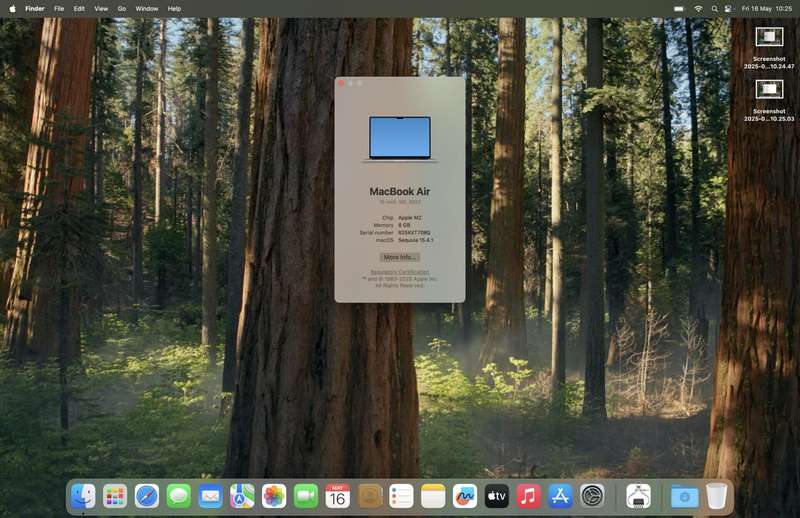
Task: Open Contacts from the Dock
Action: (369, 496)
